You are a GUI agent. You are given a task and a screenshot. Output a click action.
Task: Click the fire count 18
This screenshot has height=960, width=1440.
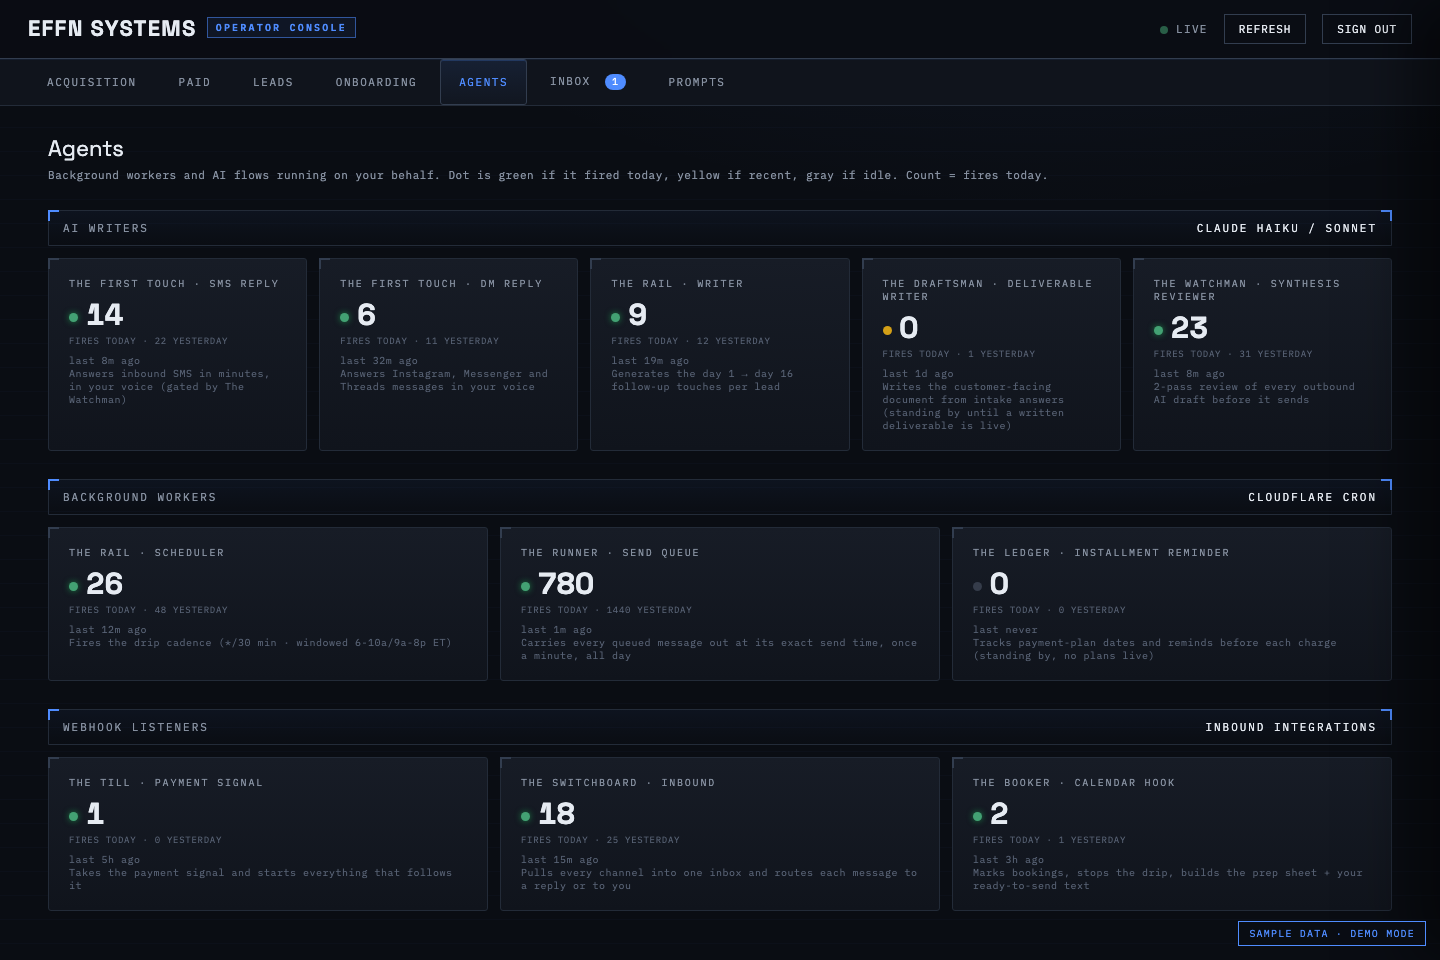tap(556, 814)
